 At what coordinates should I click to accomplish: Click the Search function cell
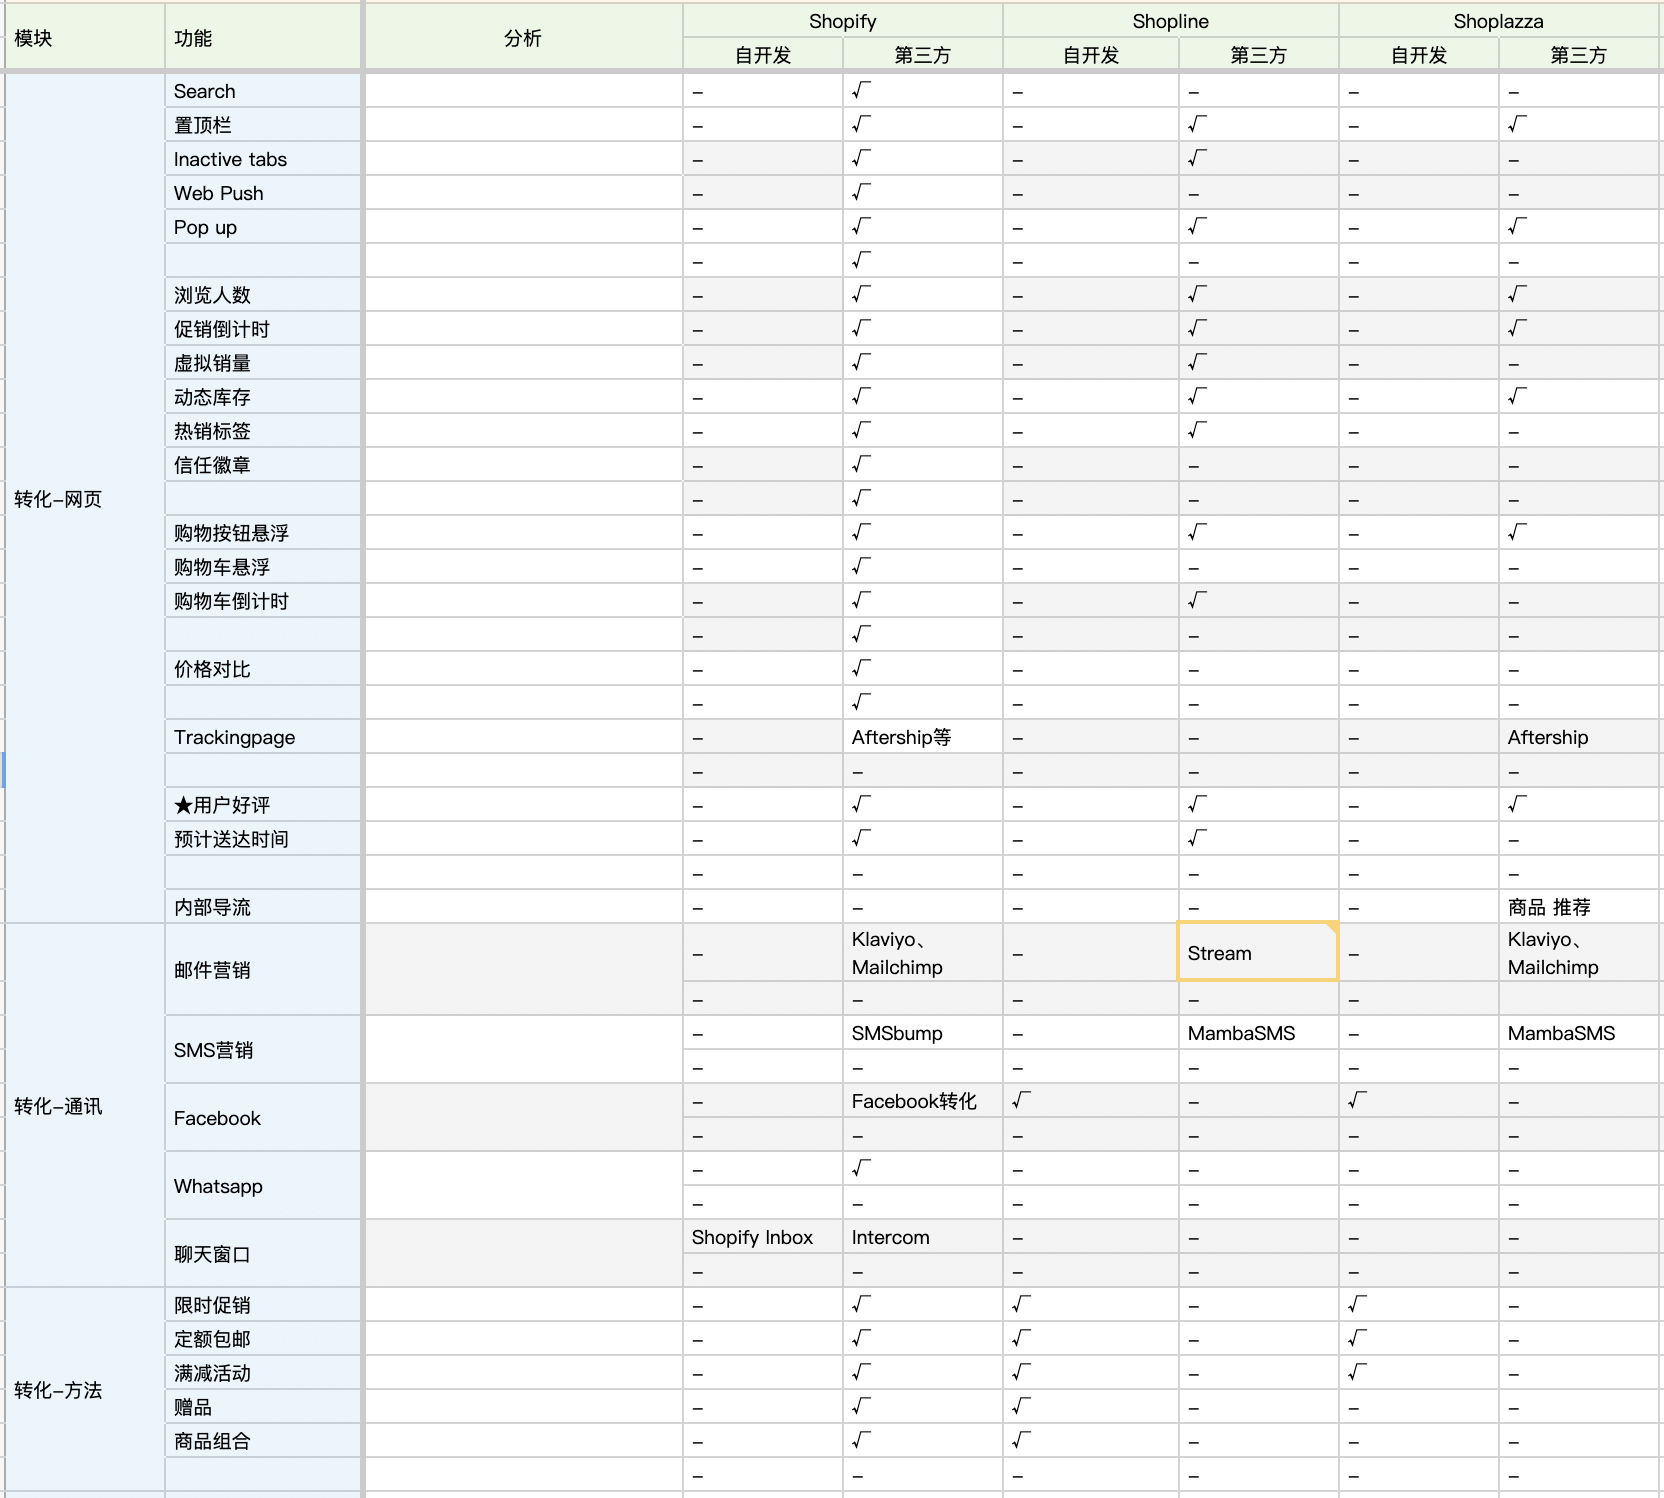[x=262, y=91]
